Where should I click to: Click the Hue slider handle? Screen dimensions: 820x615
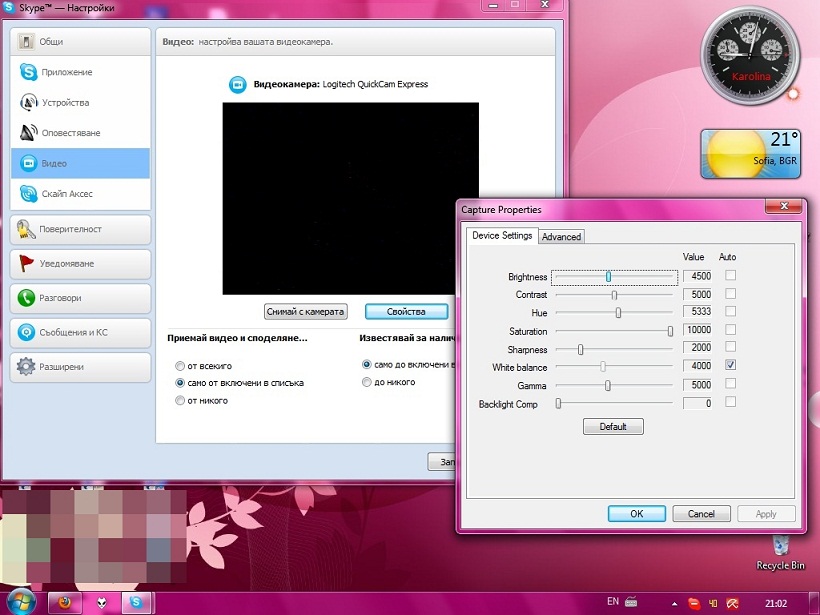pyautogui.click(x=618, y=313)
